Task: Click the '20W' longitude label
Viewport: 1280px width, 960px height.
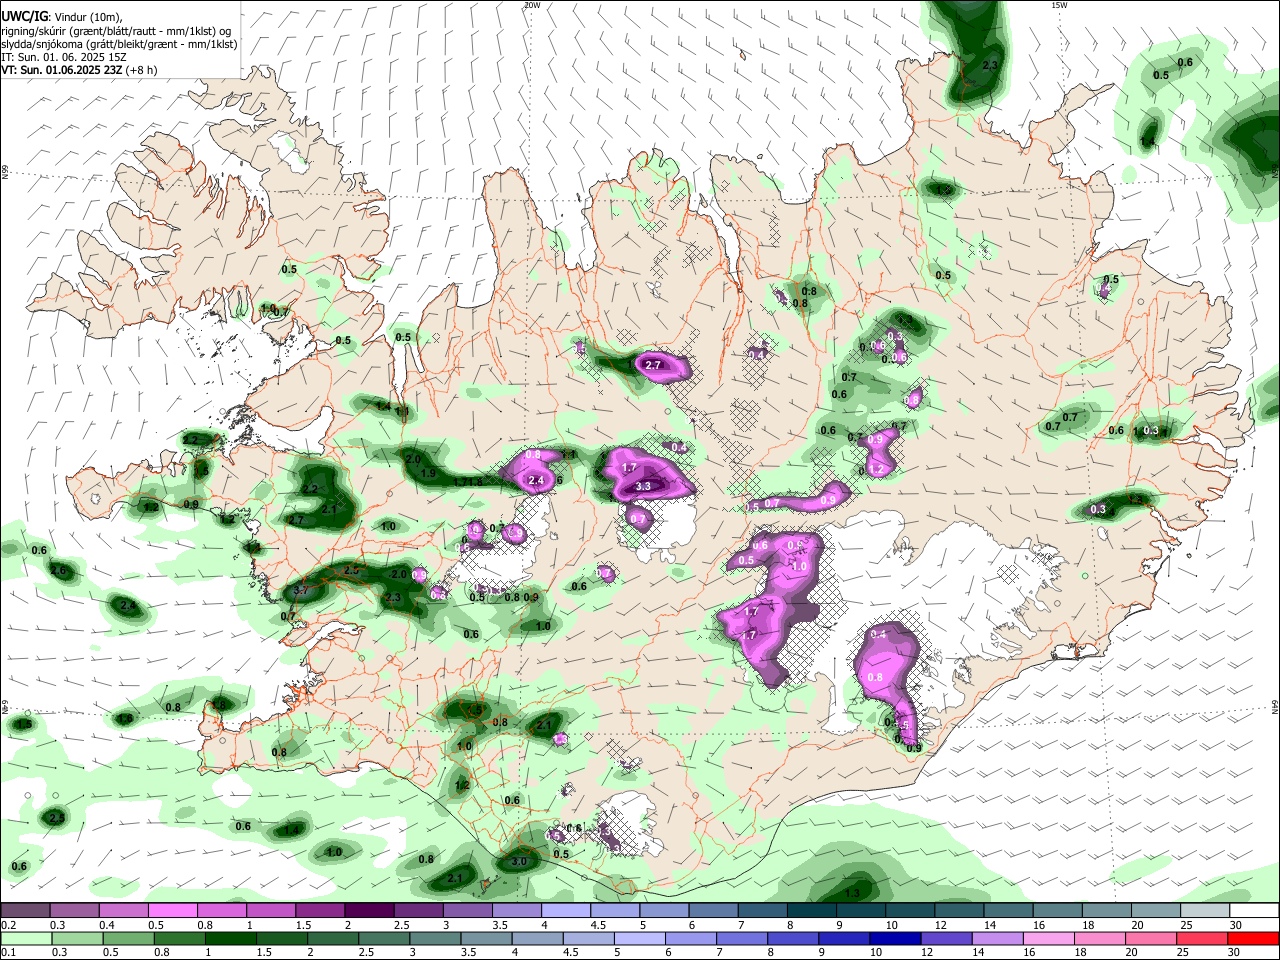Action: tap(532, 5)
